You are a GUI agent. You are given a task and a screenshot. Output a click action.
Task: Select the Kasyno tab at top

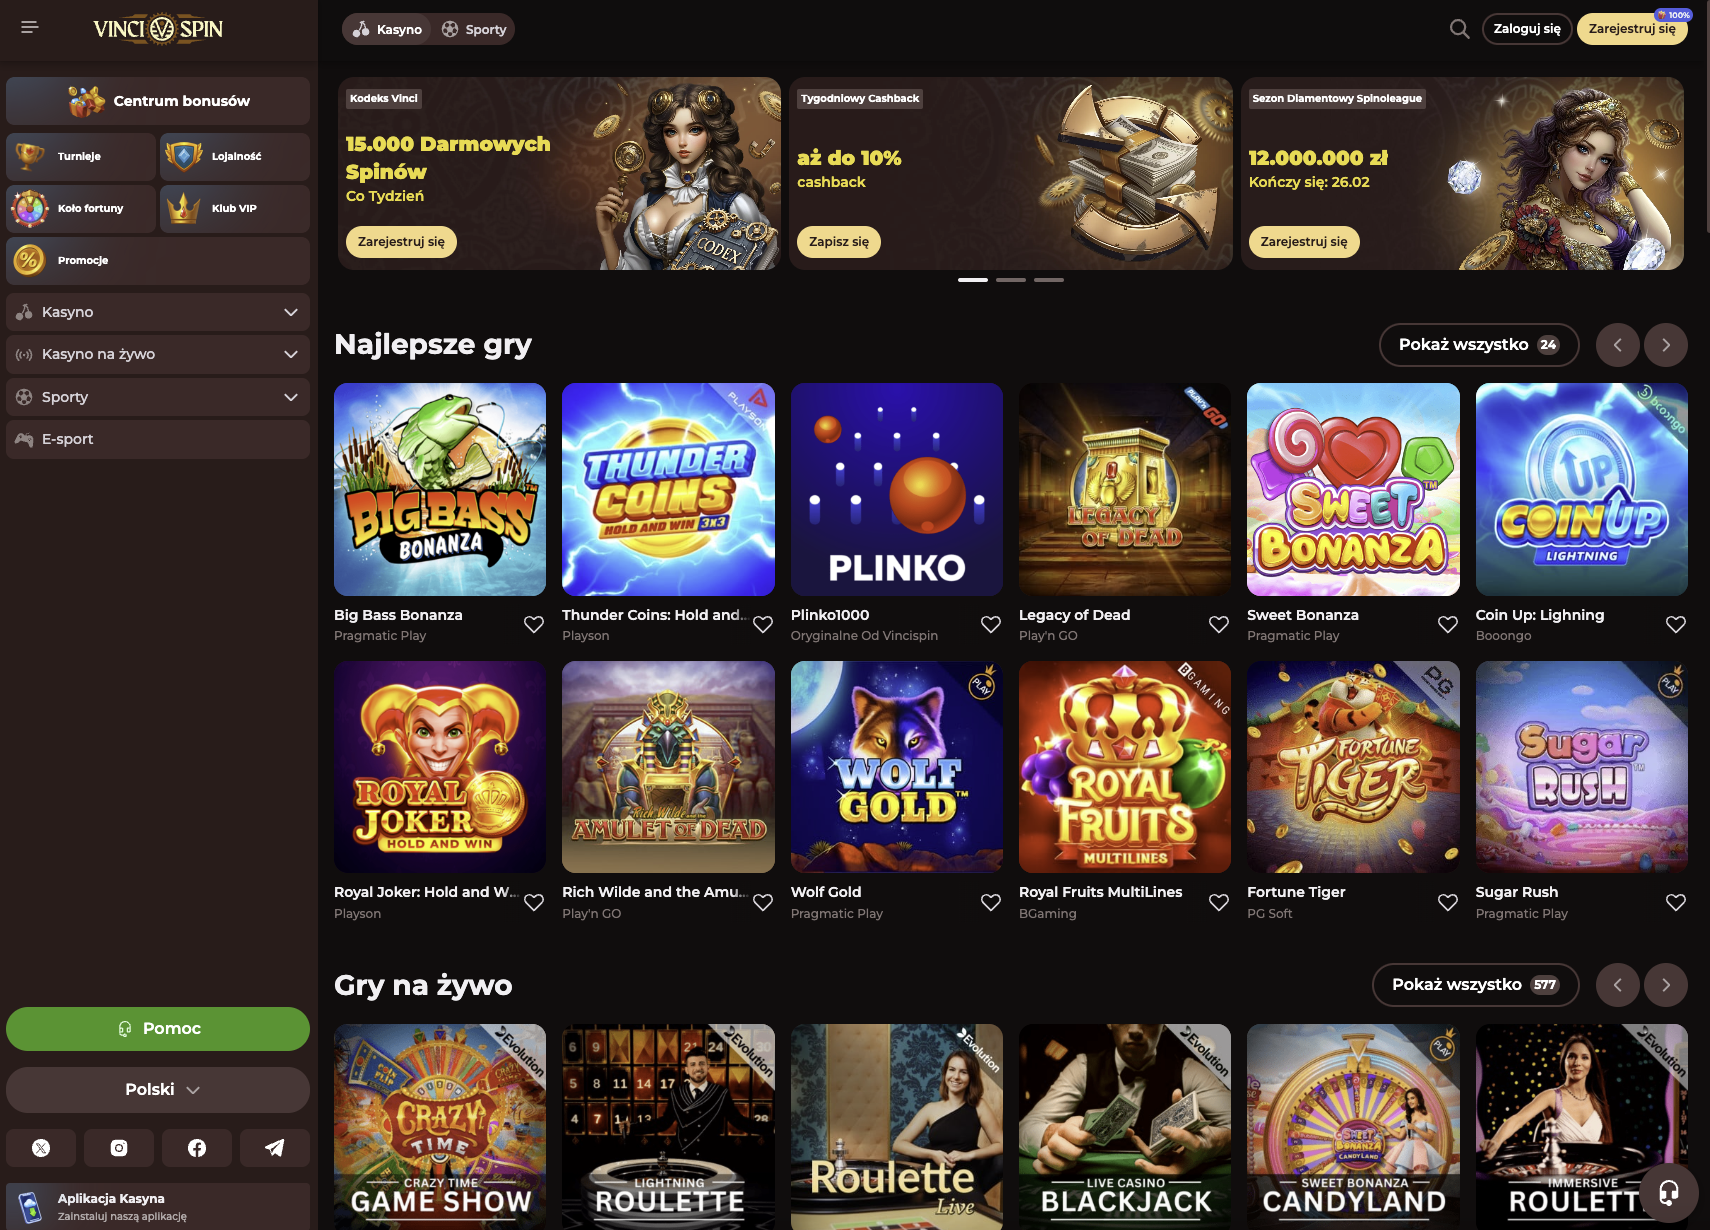[387, 29]
